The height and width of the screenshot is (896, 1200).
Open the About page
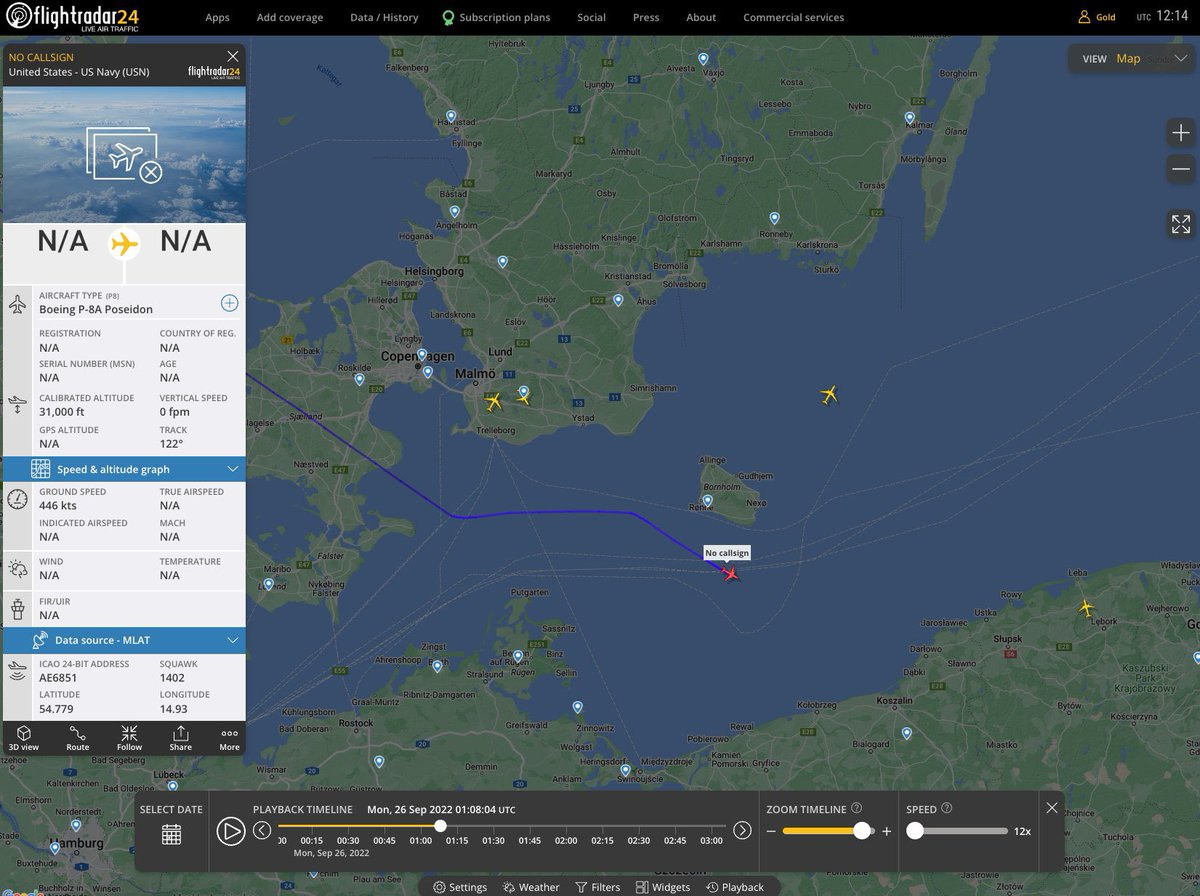pyautogui.click(x=701, y=17)
